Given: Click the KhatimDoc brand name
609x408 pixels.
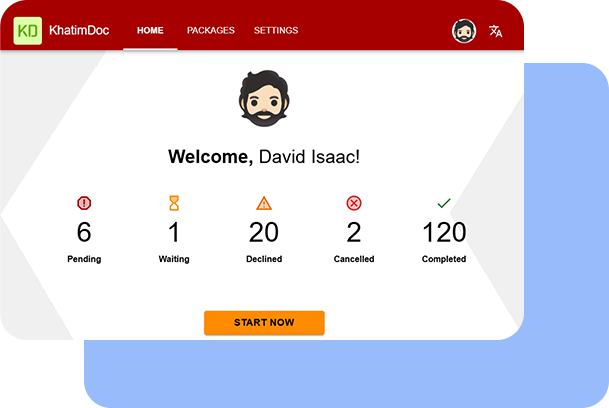Looking at the screenshot, I should 79,30.
